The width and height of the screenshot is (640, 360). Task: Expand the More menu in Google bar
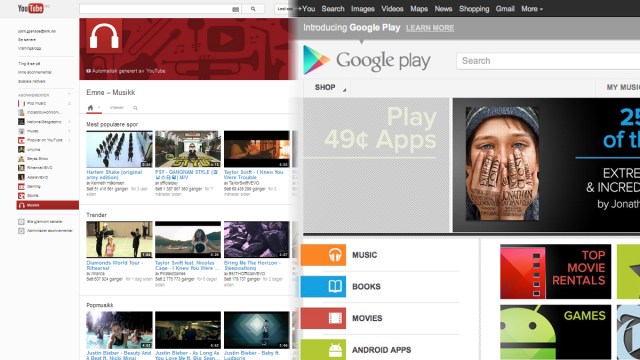click(532, 9)
